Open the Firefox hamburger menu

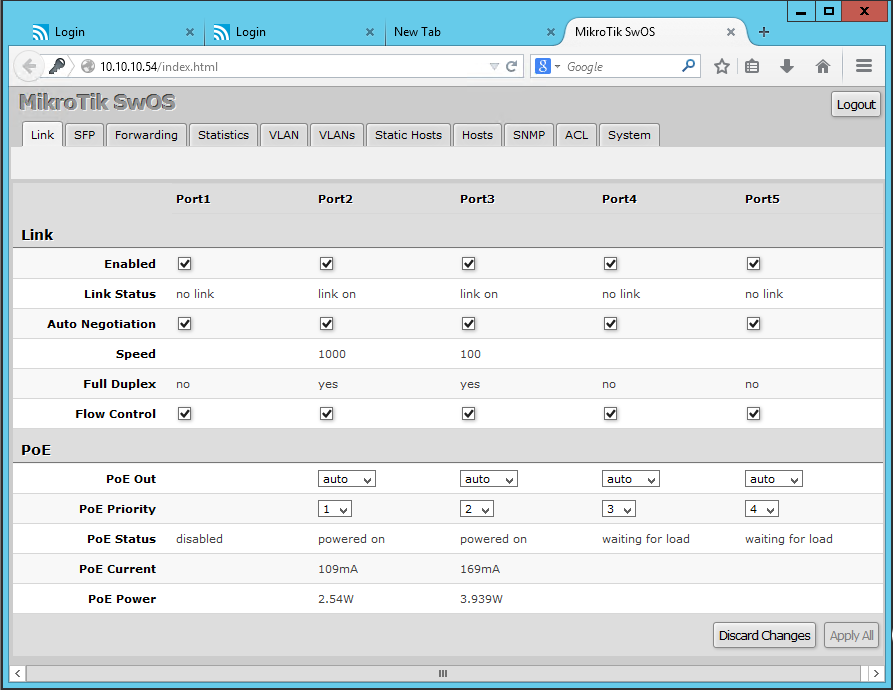tap(864, 67)
